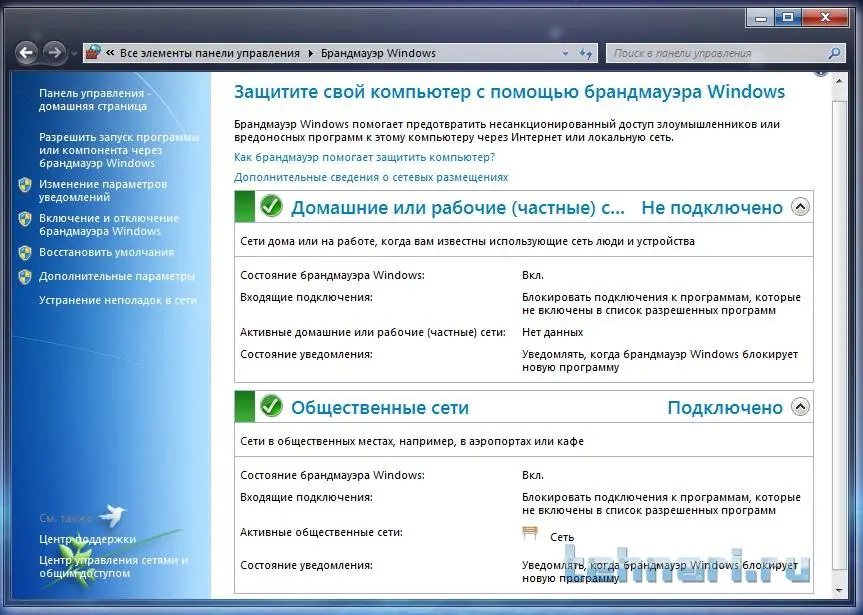863x615 pixels.
Task: Collapse the "Общественные сети" section chevron
Action: pos(800,406)
